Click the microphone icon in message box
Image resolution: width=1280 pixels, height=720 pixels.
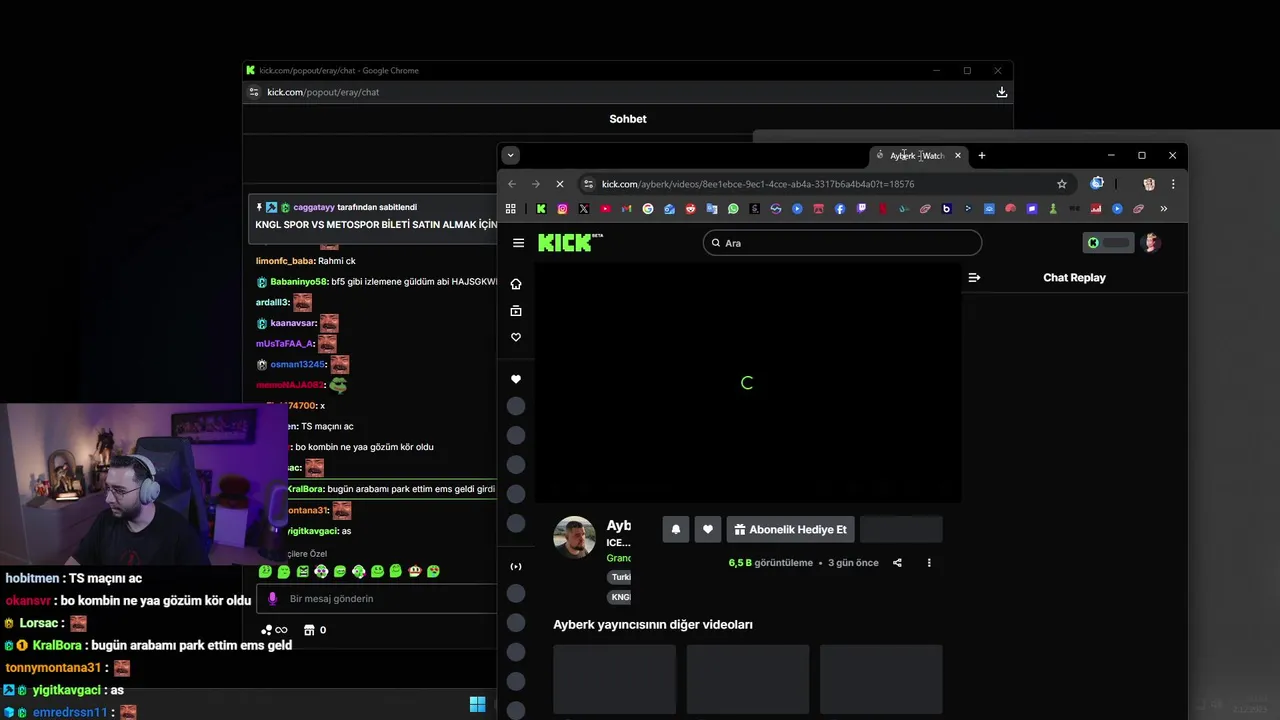coord(272,599)
